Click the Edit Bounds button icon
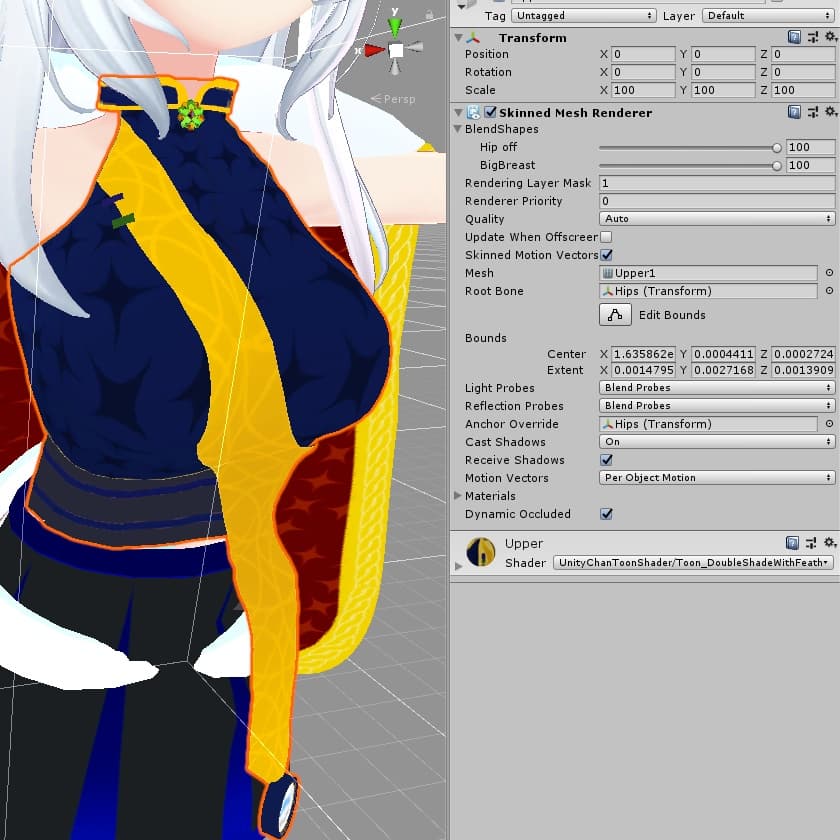Screen dimensions: 840x840 pos(615,315)
